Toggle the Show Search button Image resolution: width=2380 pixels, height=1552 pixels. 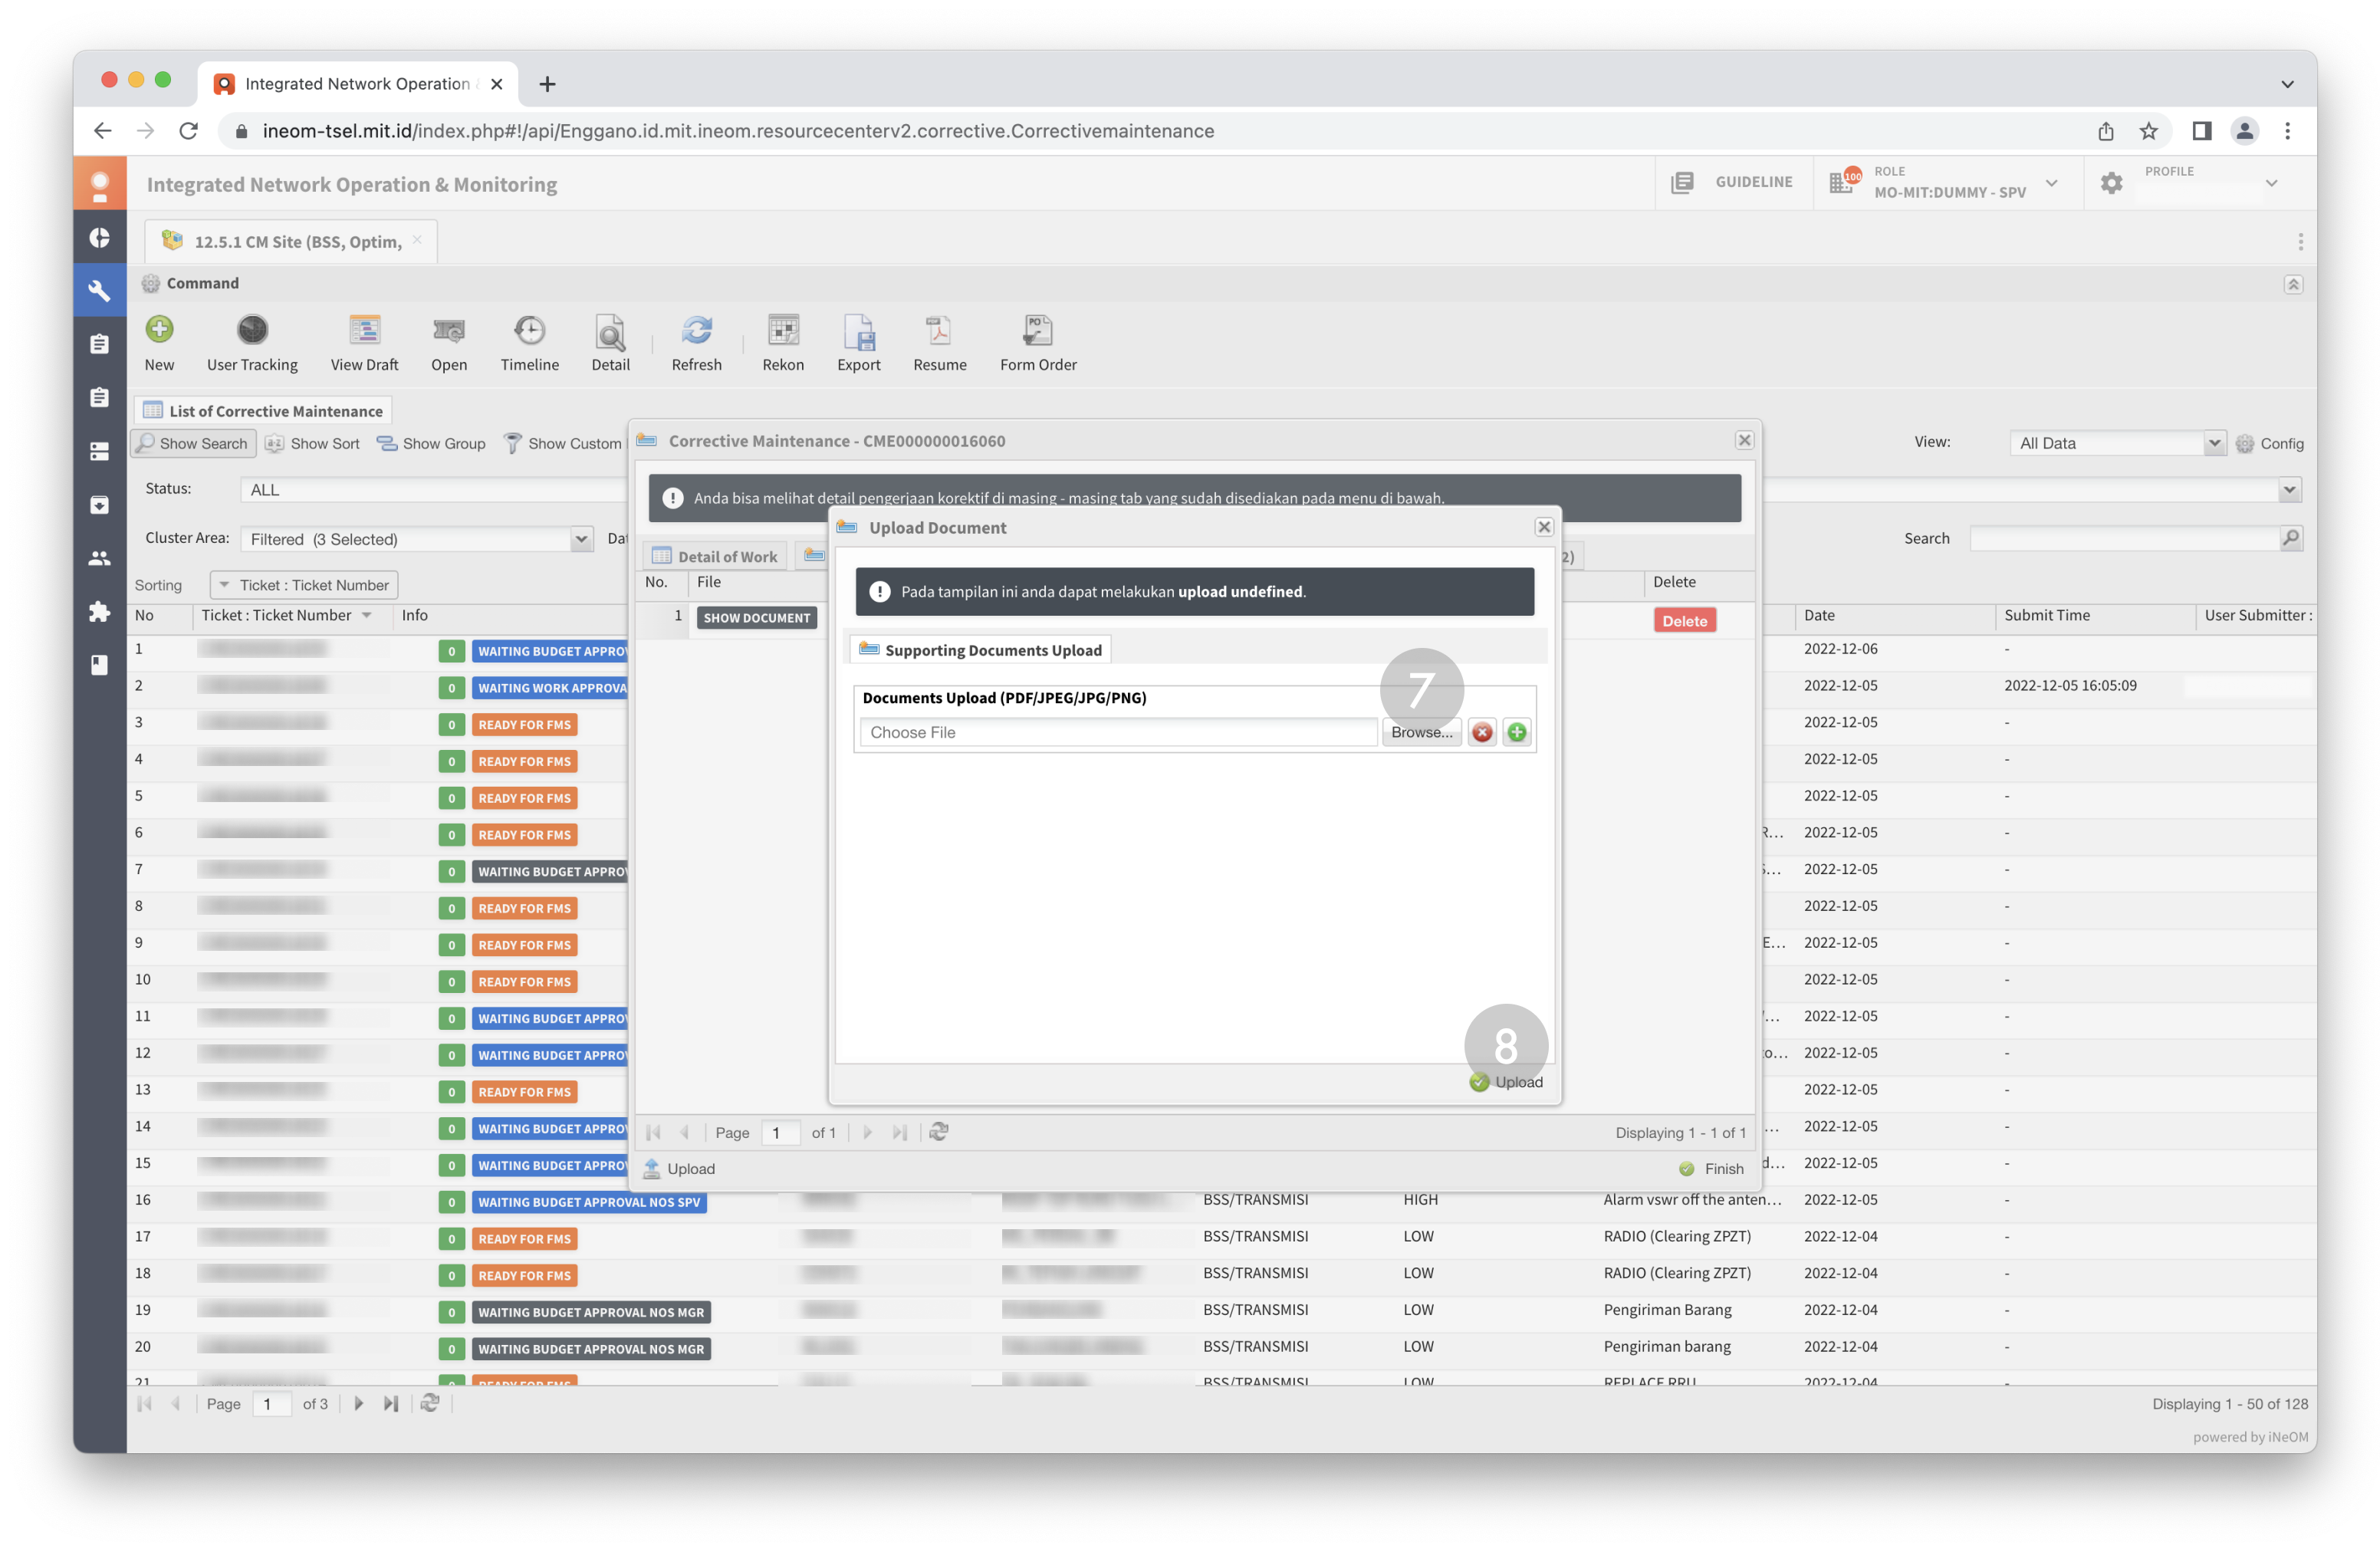point(193,443)
